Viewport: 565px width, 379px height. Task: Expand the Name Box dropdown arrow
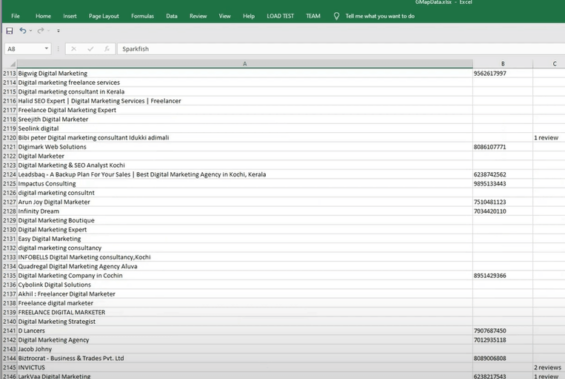pyautogui.click(x=46, y=49)
